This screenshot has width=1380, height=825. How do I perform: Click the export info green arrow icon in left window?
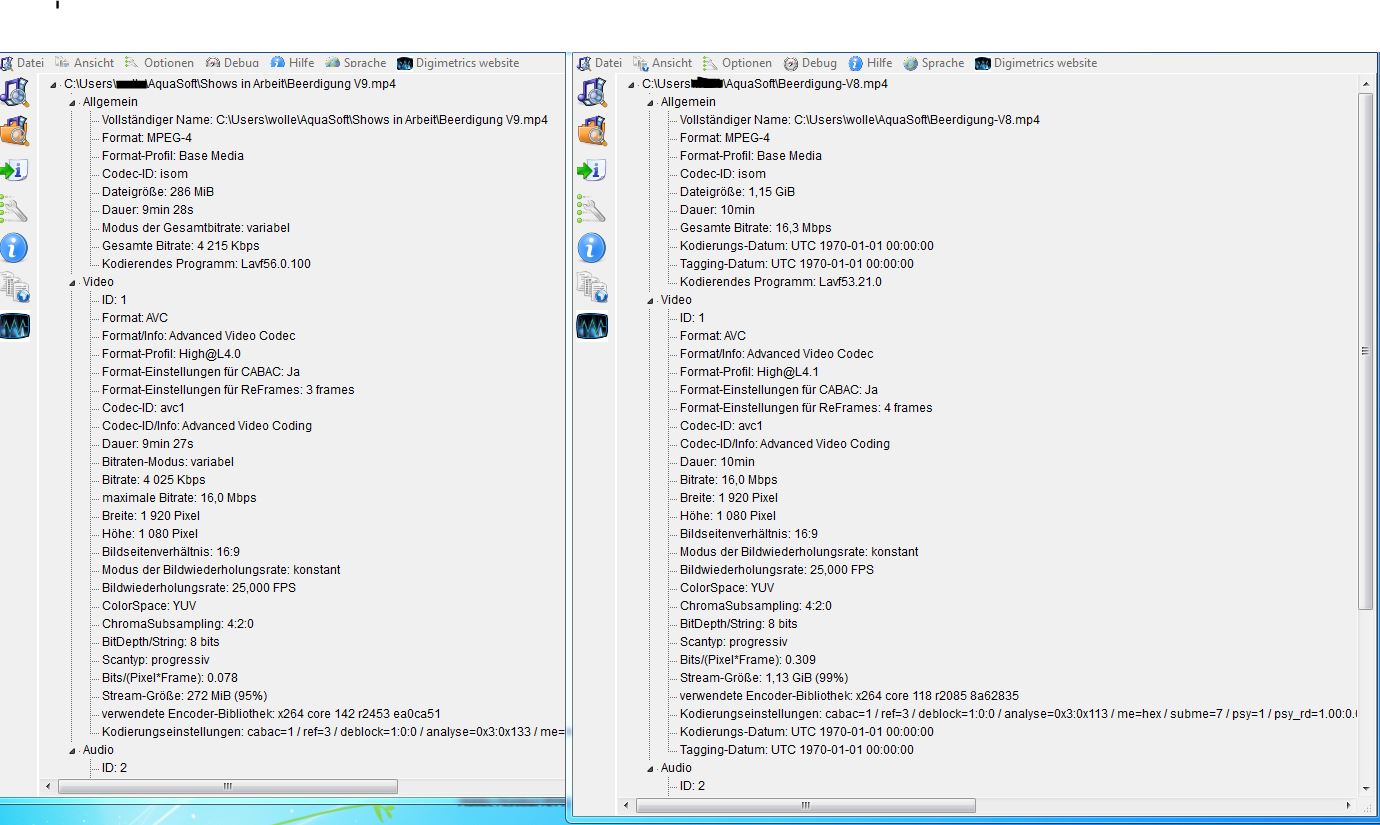(x=14, y=170)
